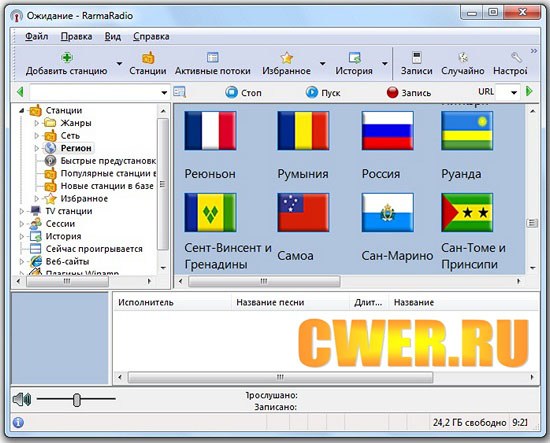Start recording with Запись
This screenshot has height=443, width=550.
click(409, 93)
